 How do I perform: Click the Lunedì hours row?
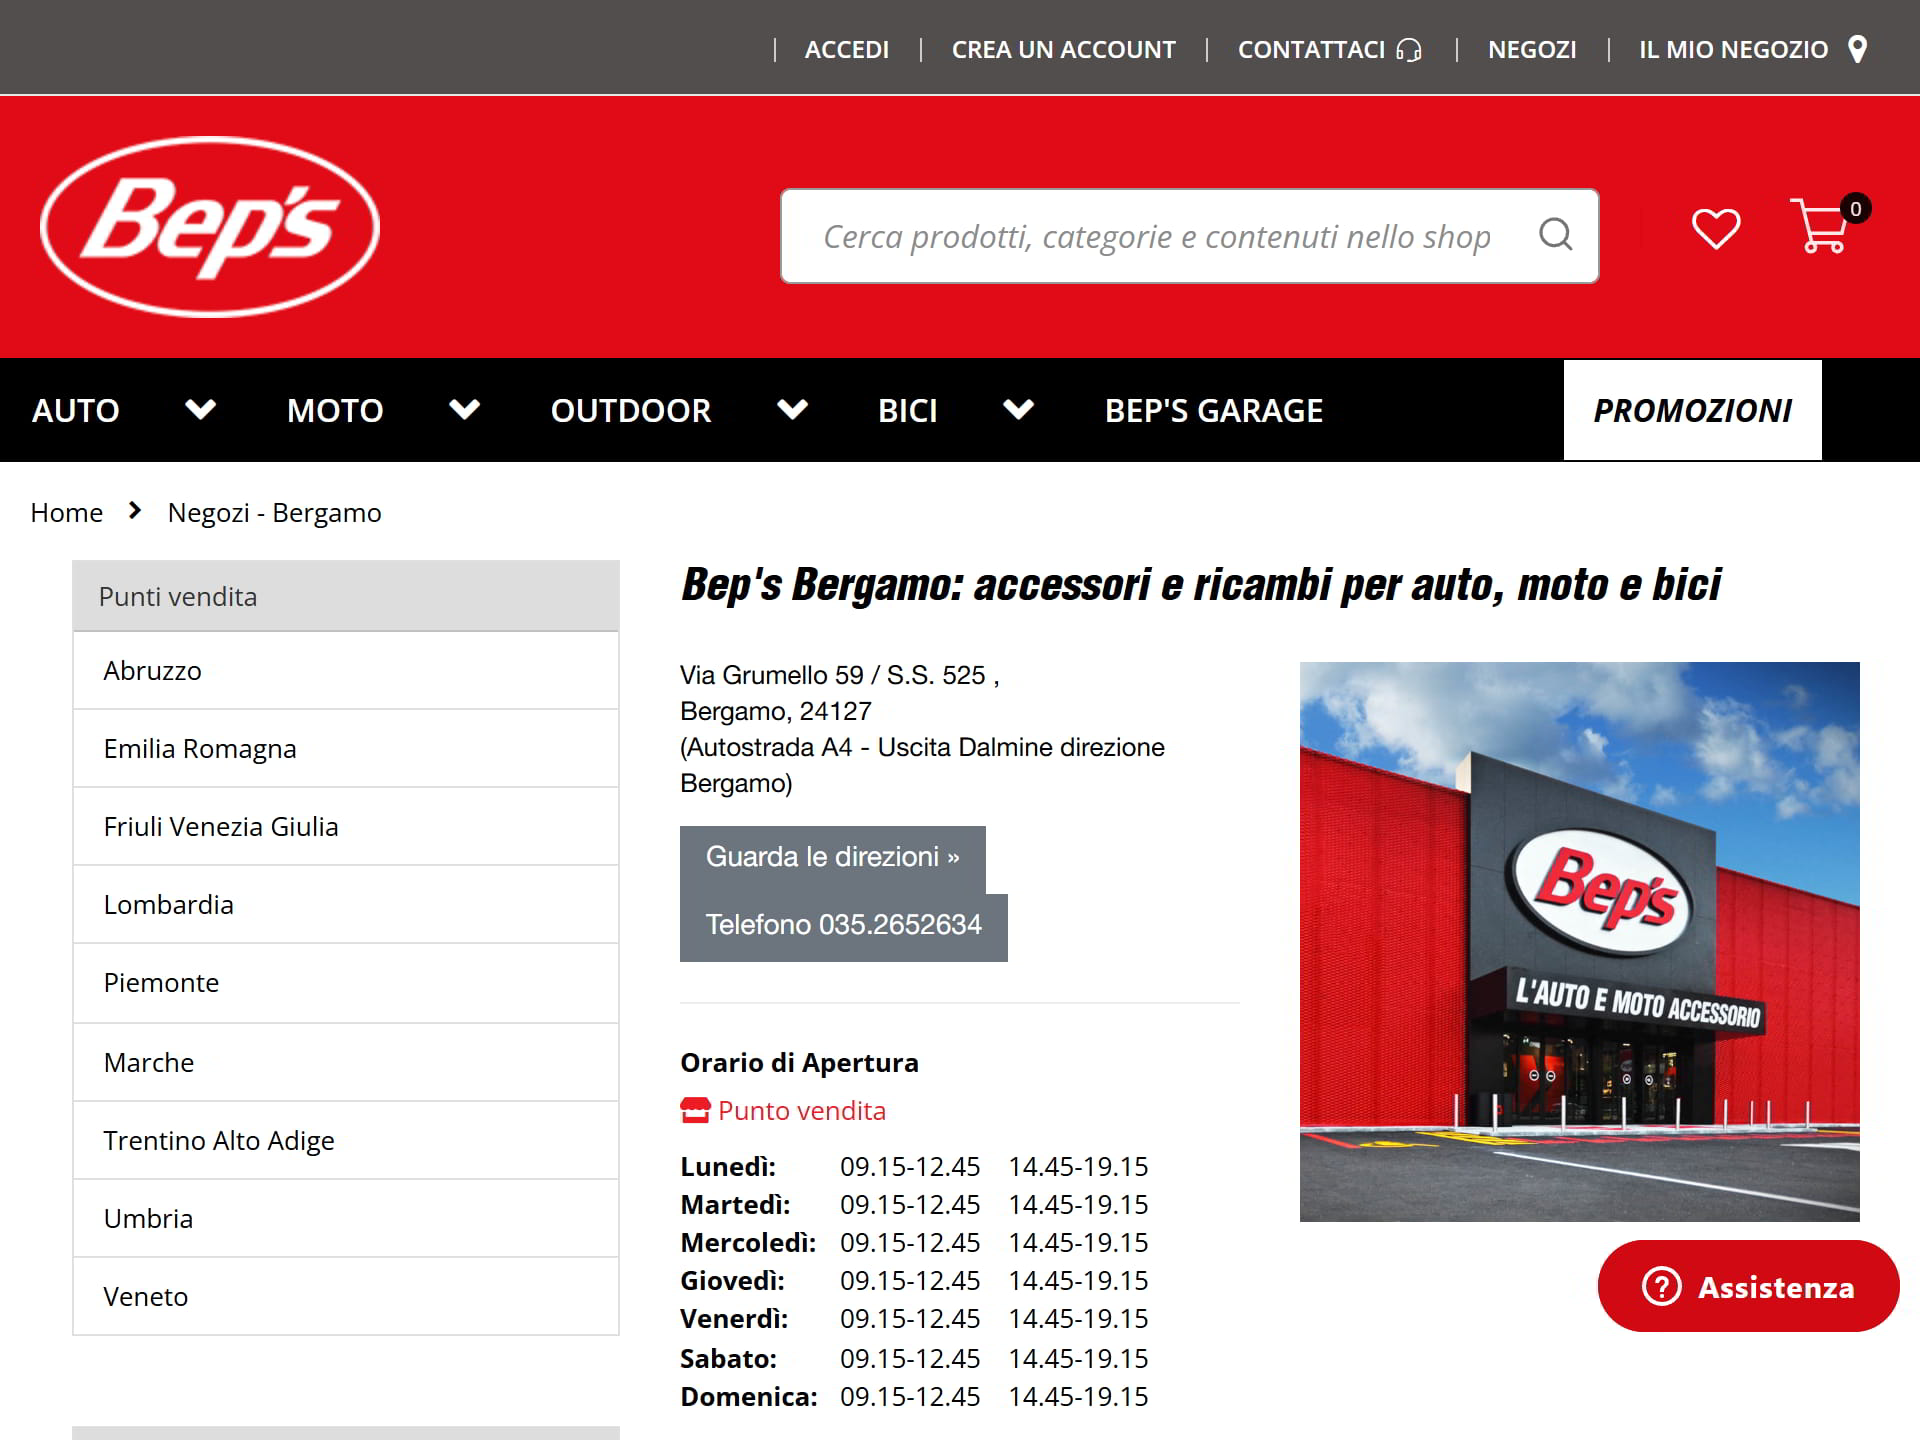tap(914, 1167)
